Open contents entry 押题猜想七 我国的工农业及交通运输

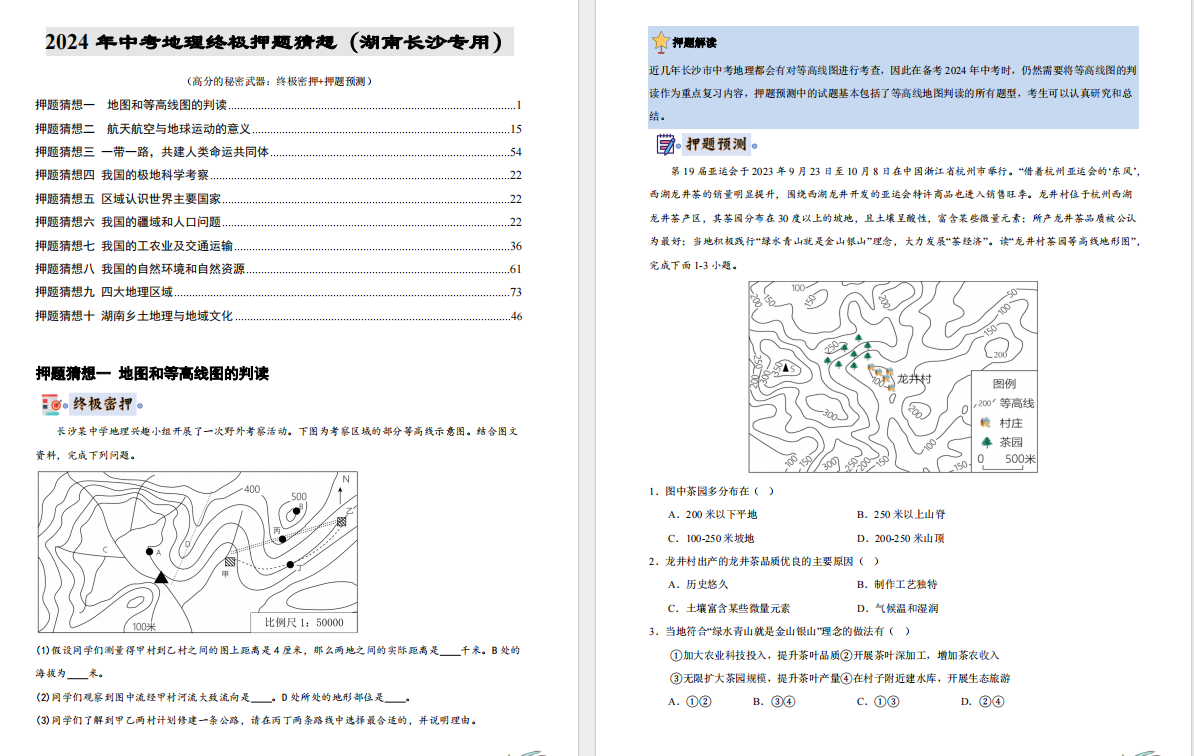coord(279,246)
